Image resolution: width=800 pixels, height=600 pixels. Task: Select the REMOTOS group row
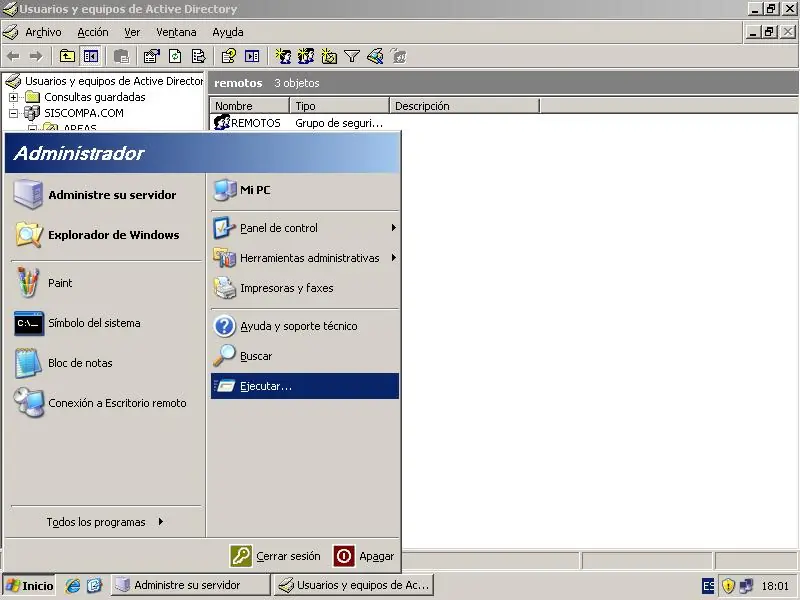point(248,123)
